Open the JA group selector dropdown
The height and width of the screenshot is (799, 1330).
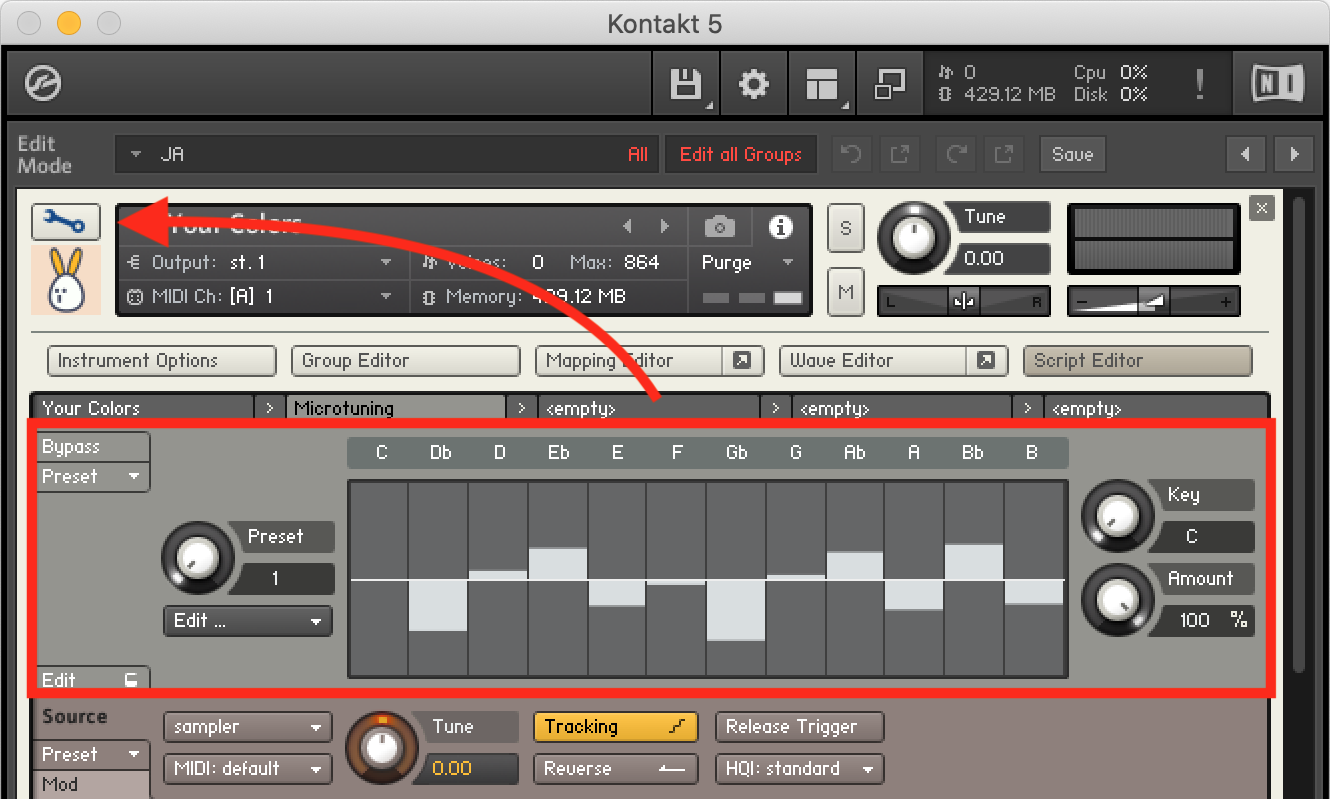(x=388, y=154)
